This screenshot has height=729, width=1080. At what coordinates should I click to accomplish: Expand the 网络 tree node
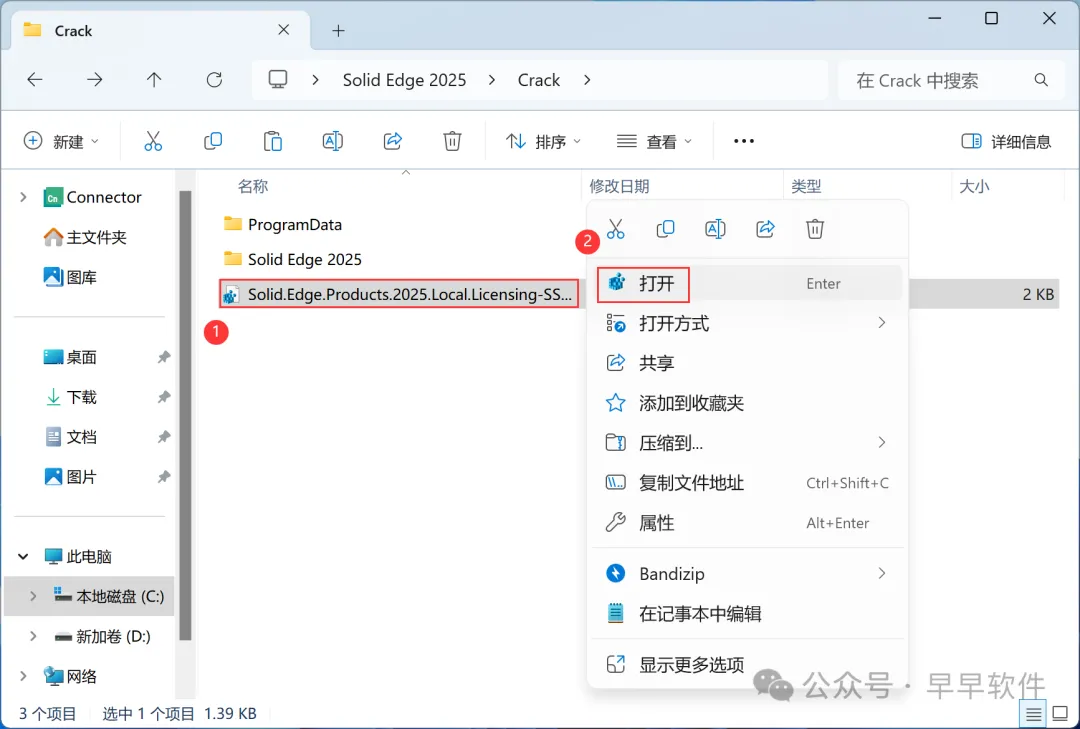(x=23, y=676)
